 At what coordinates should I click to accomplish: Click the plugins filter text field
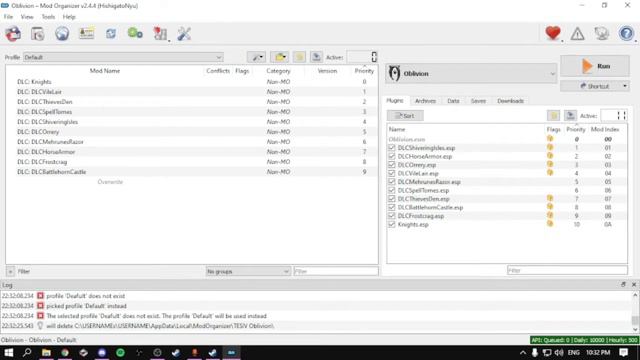click(567, 270)
